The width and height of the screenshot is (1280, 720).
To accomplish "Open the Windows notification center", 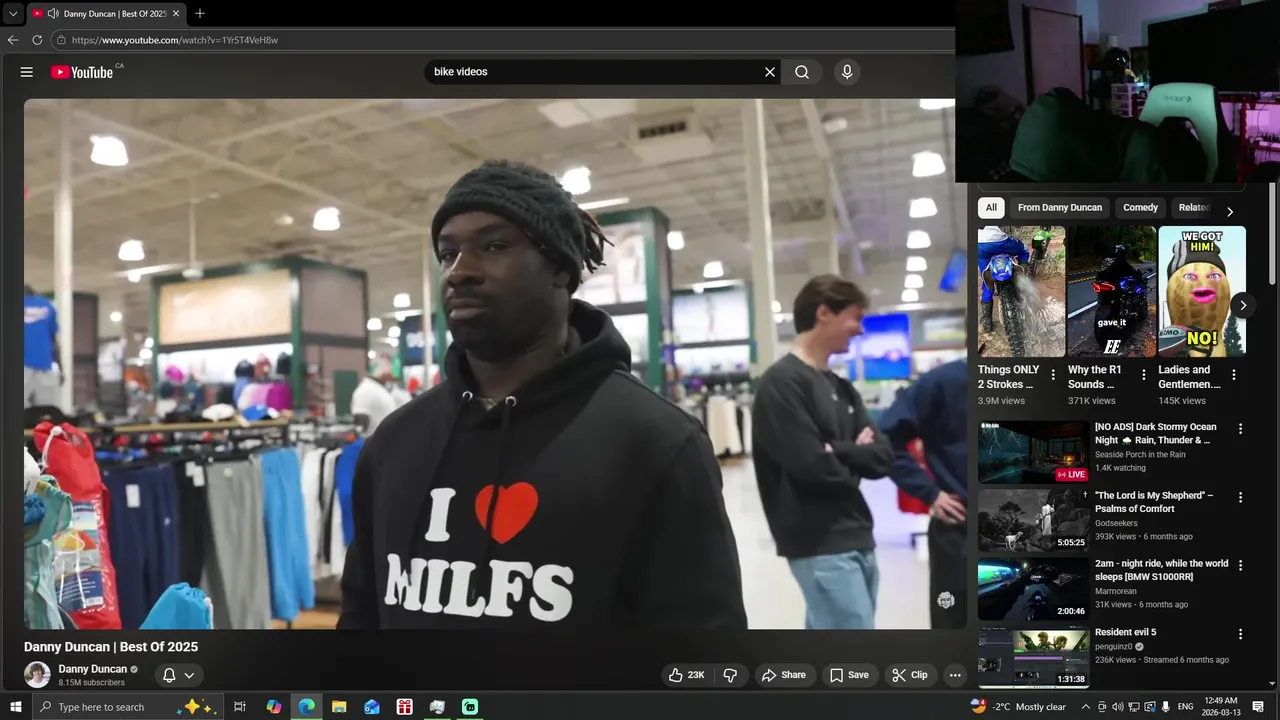I will pos(1258,707).
